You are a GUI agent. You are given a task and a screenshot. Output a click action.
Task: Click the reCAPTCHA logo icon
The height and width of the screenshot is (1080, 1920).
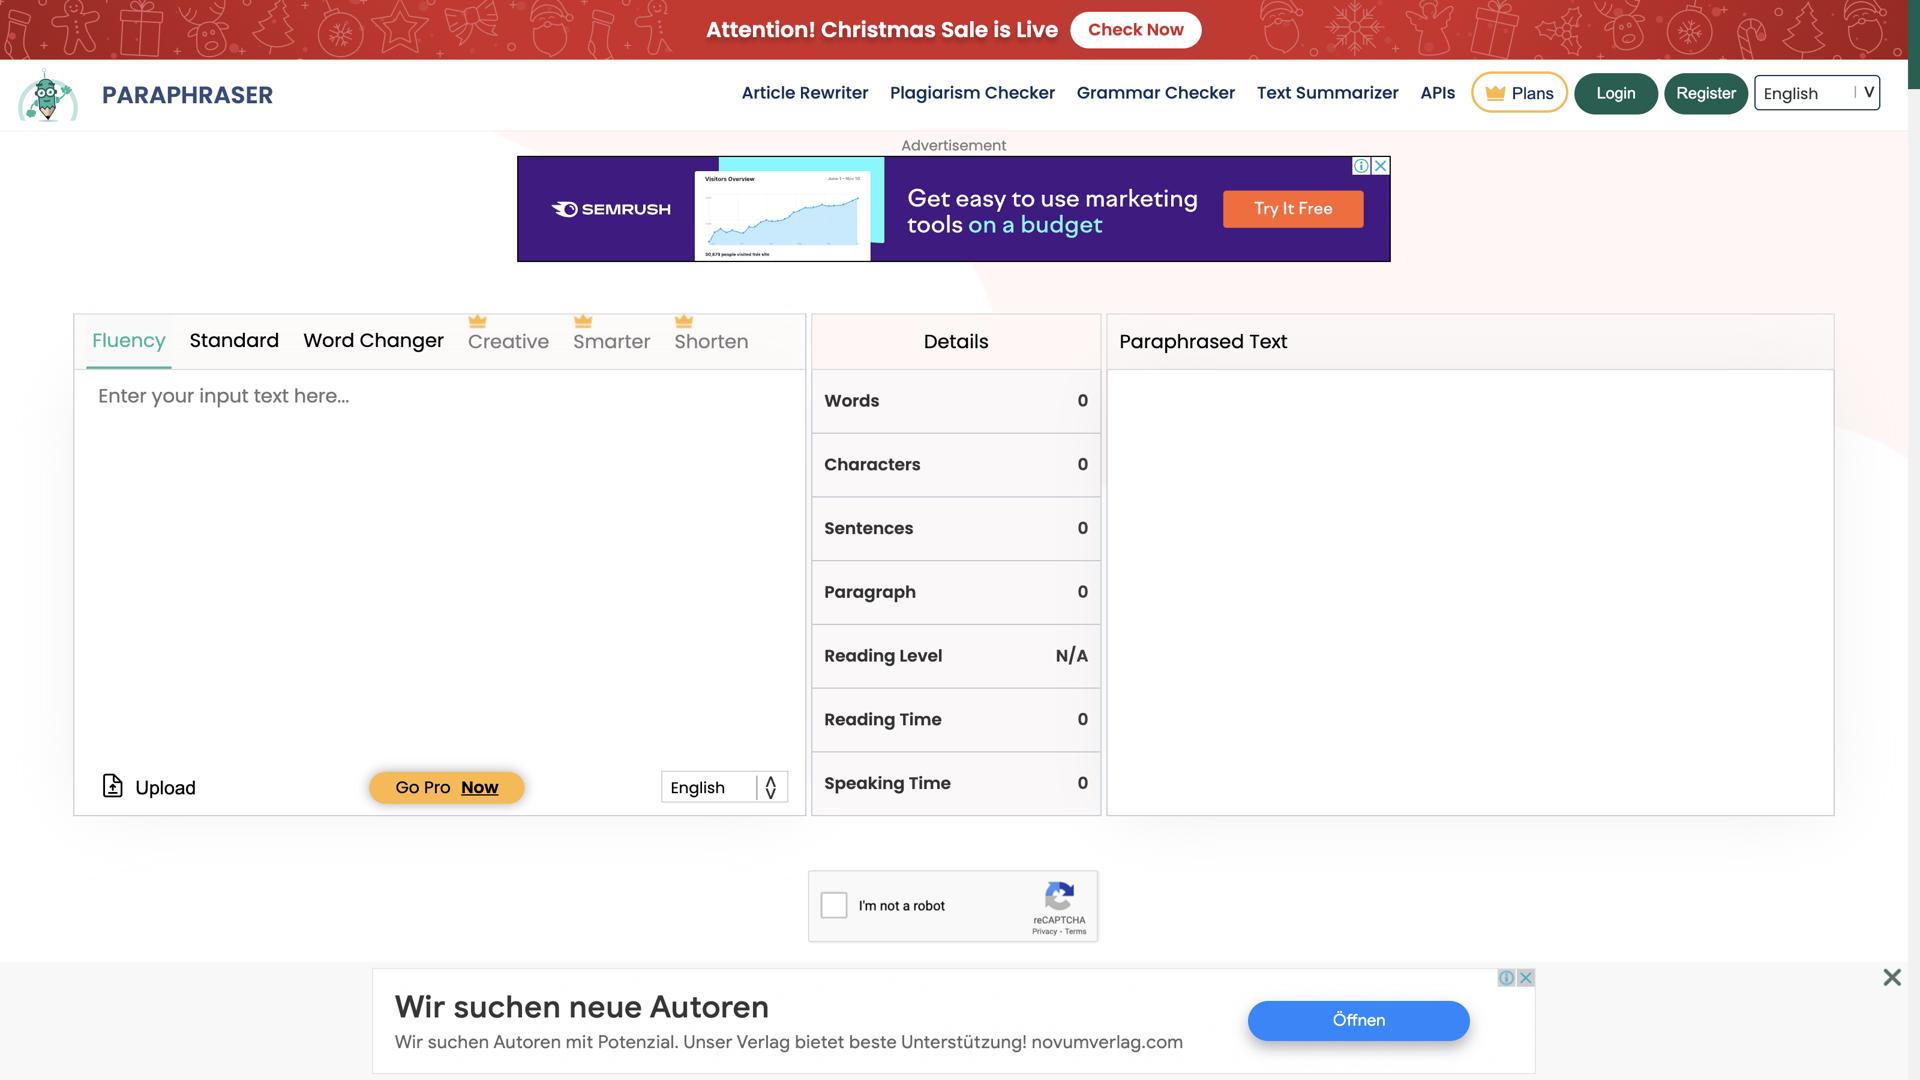[x=1059, y=895]
